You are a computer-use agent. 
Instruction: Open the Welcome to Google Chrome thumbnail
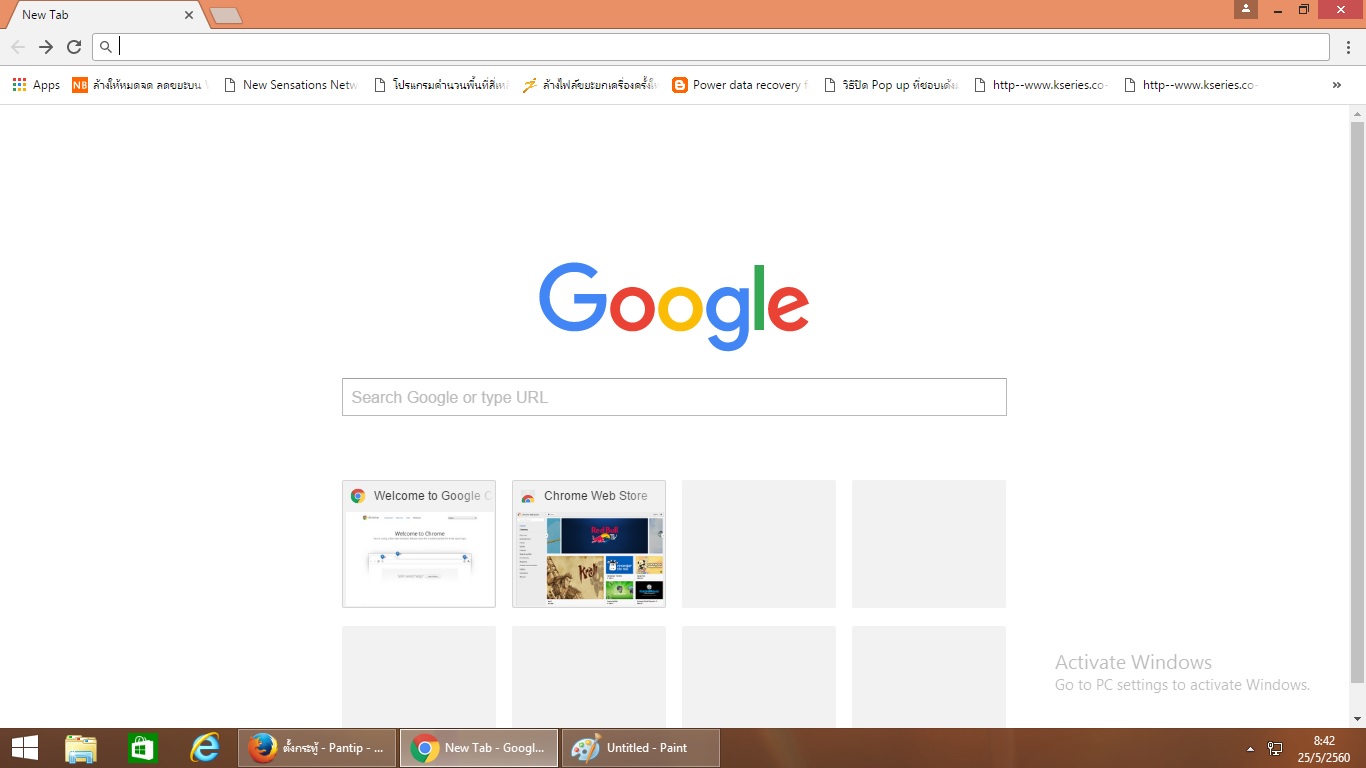419,544
